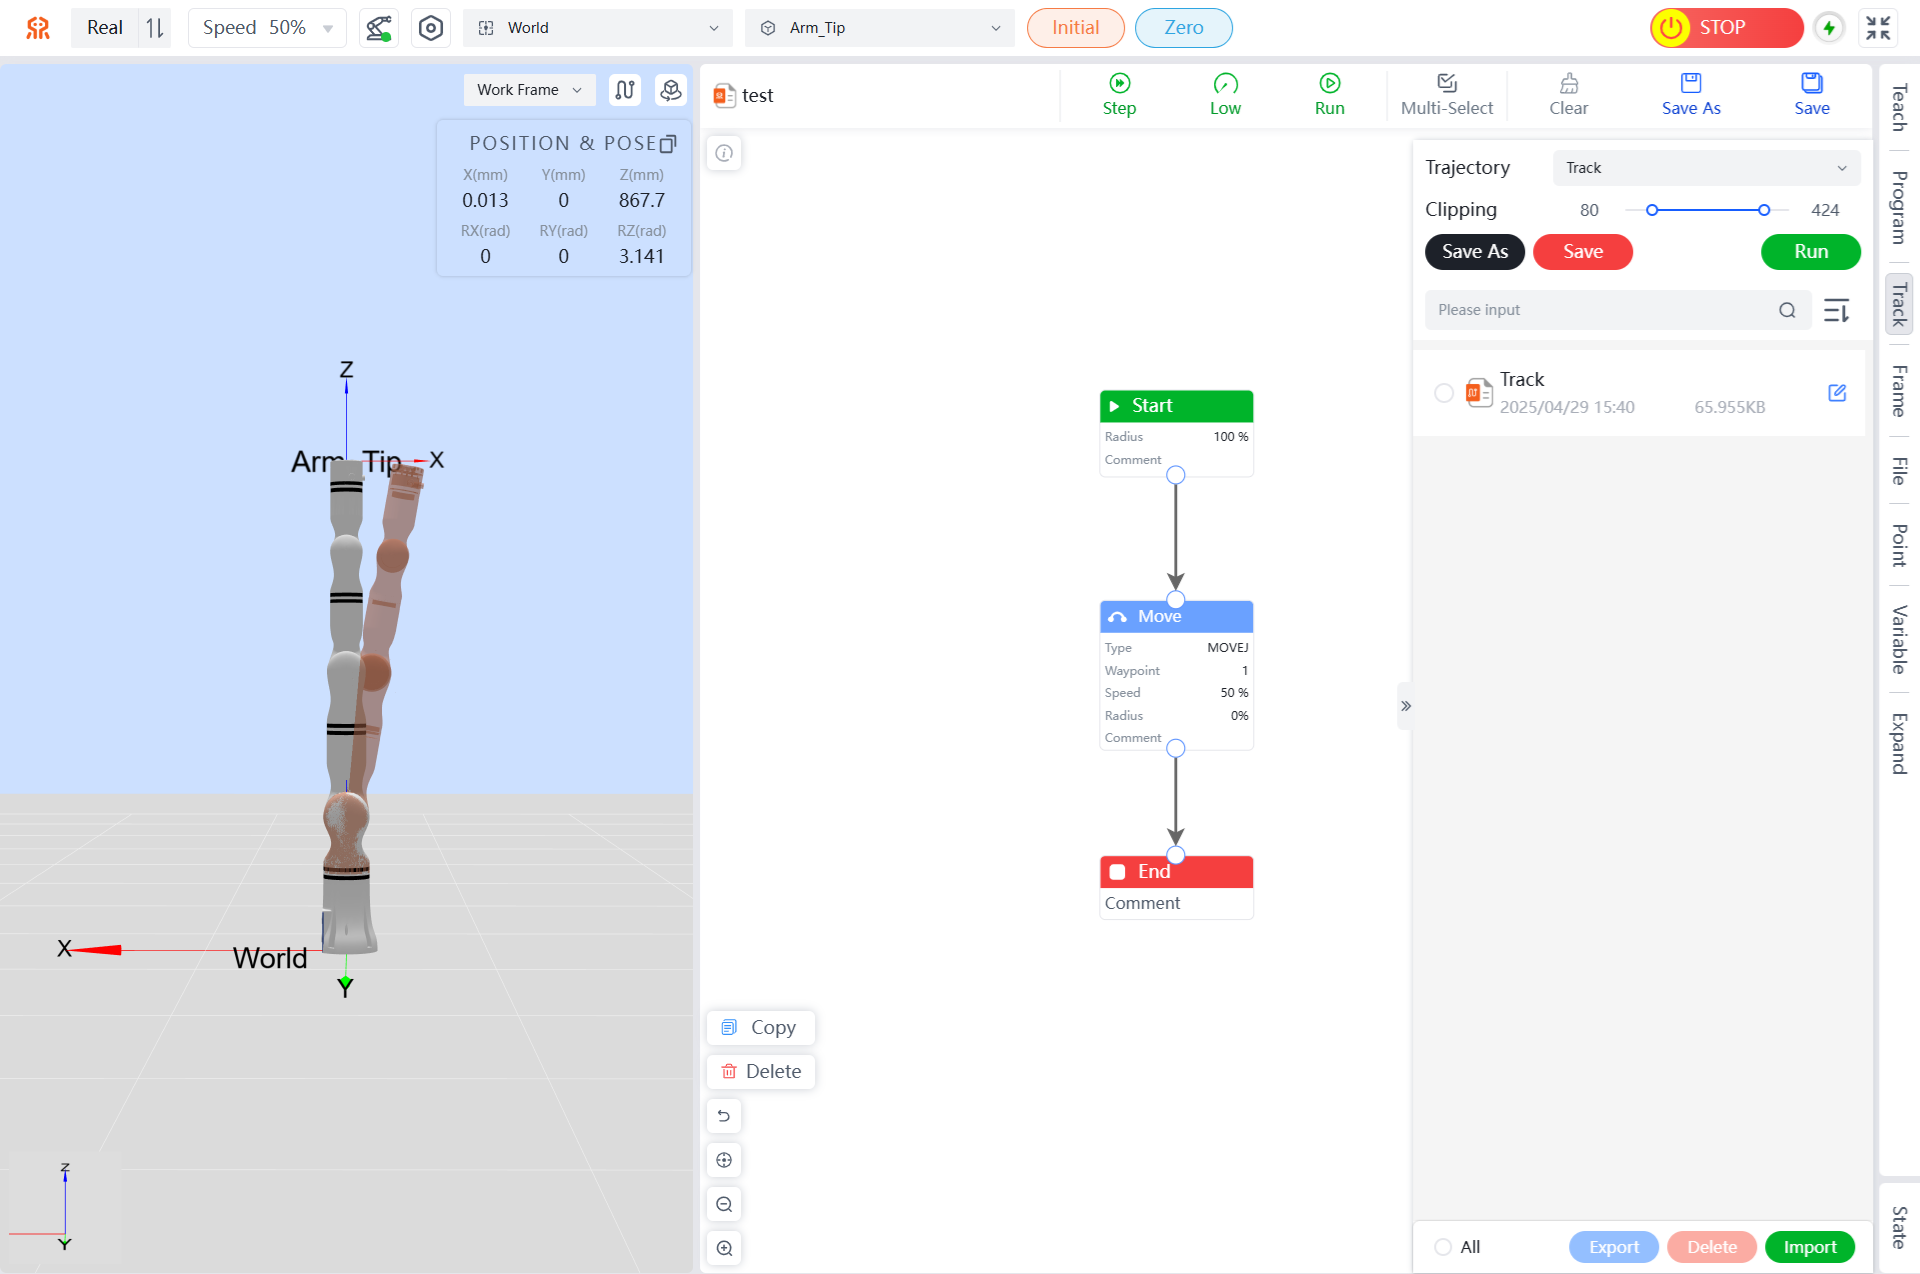Click the right Clipping slider handle

[1764, 210]
